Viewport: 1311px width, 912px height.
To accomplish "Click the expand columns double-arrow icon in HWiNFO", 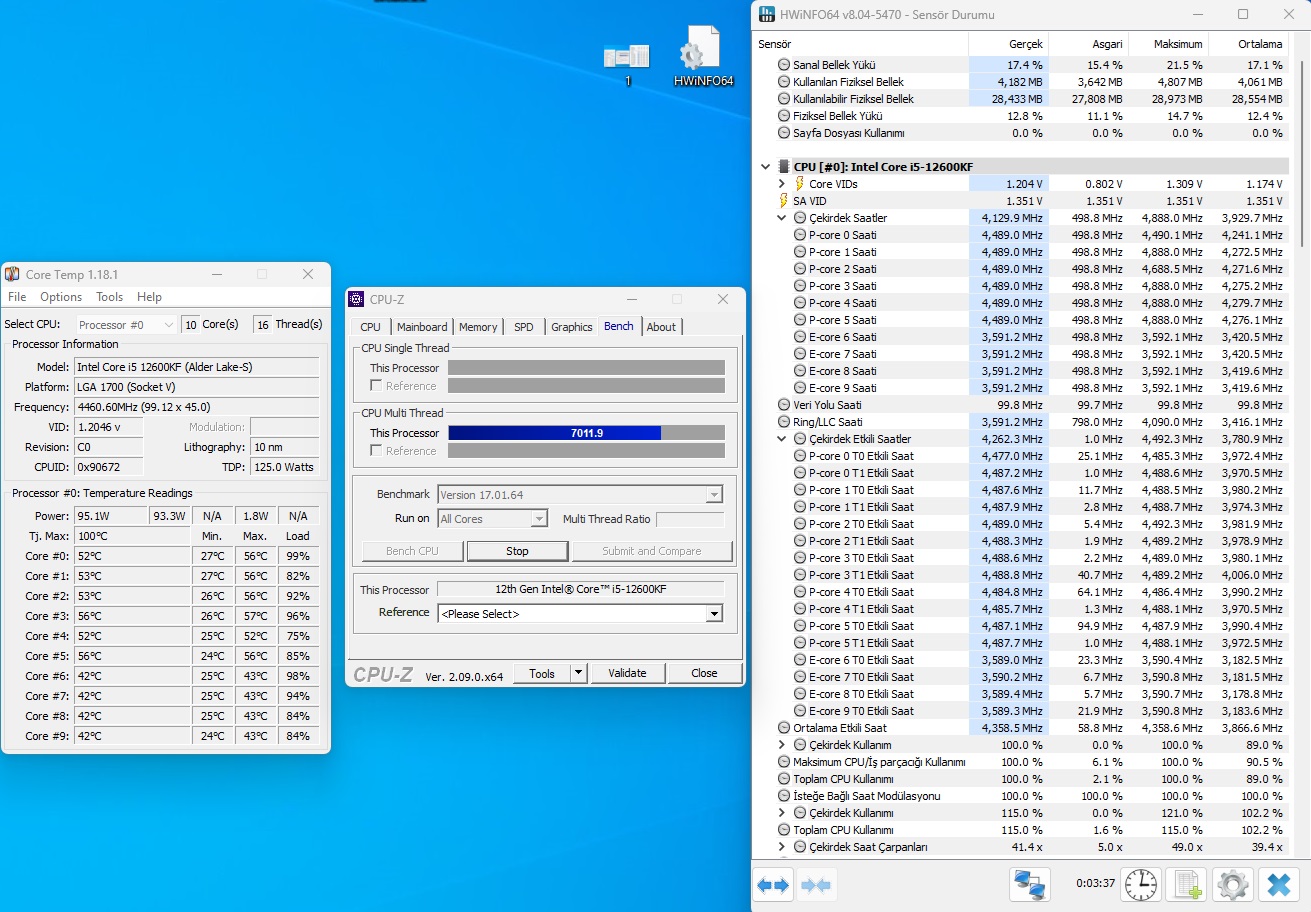I will 773,885.
